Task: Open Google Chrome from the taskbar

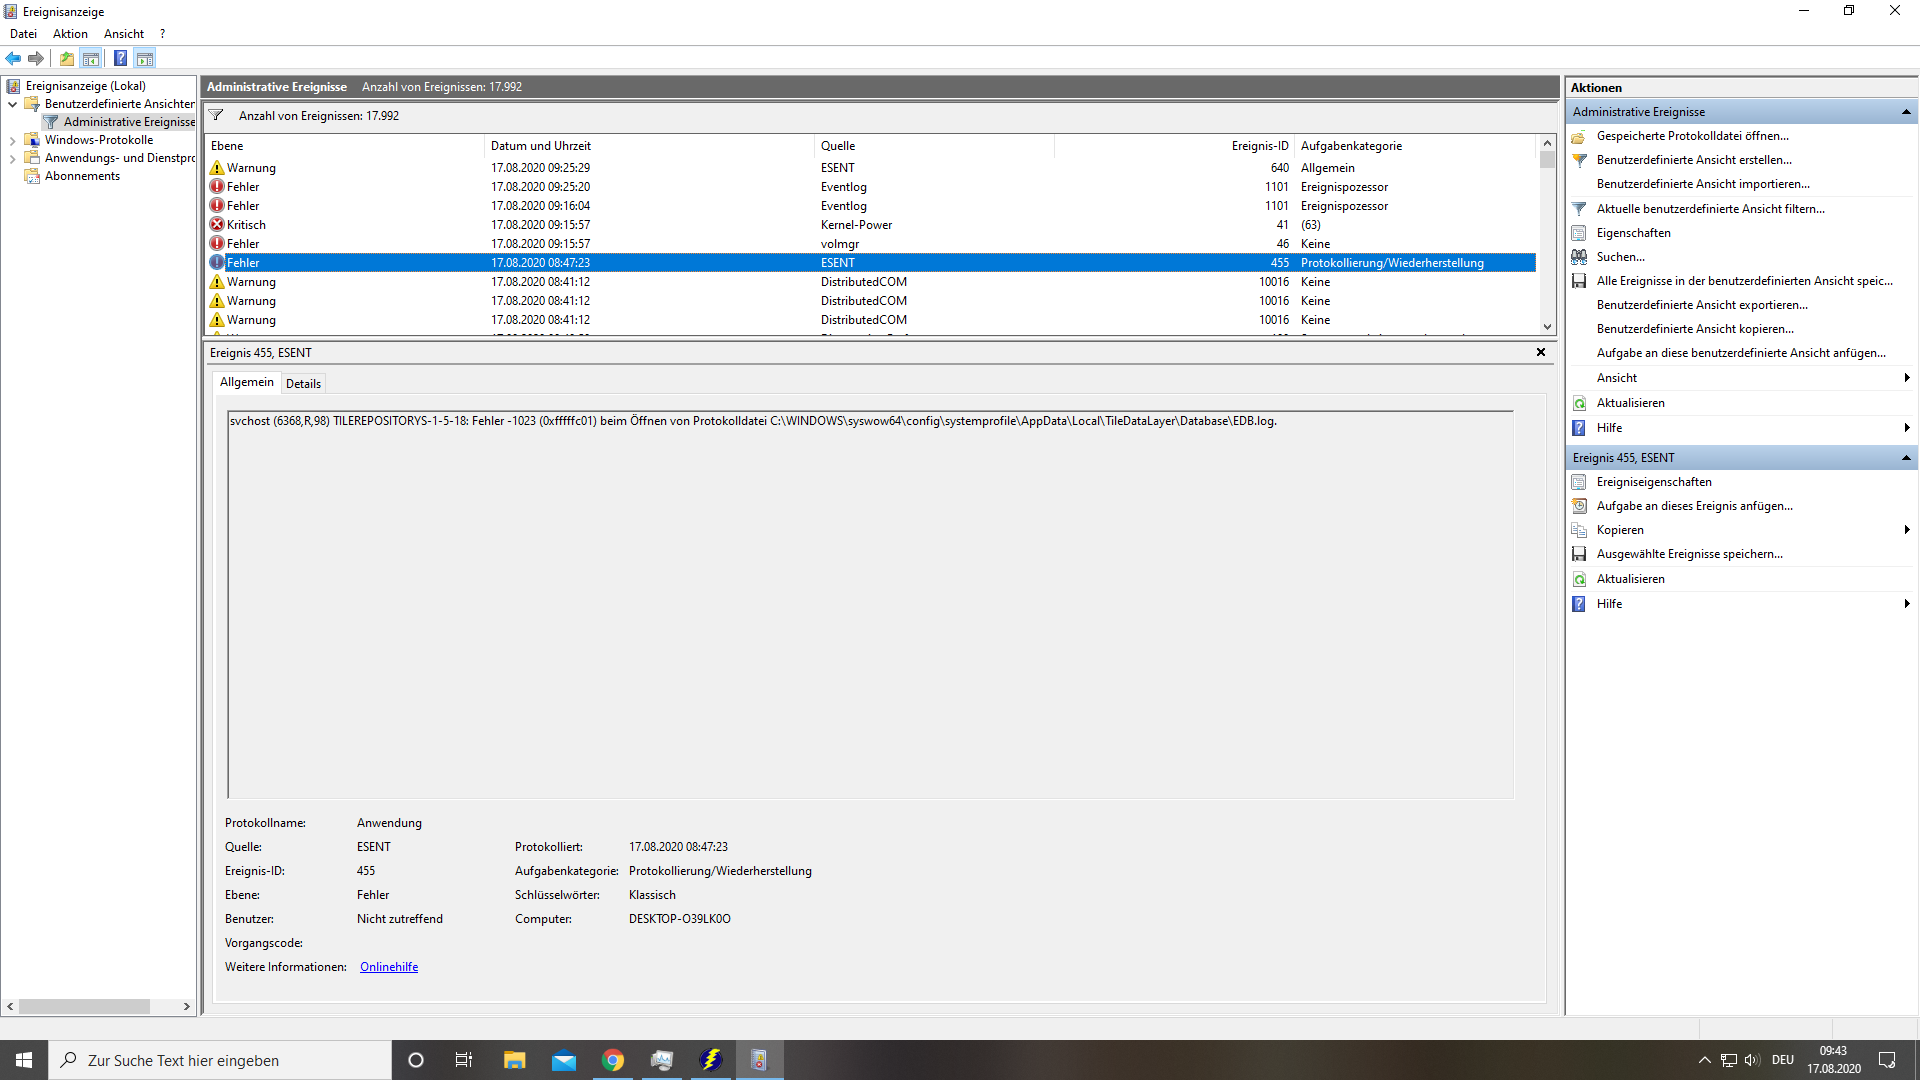Action: pyautogui.click(x=613, y=1060)
